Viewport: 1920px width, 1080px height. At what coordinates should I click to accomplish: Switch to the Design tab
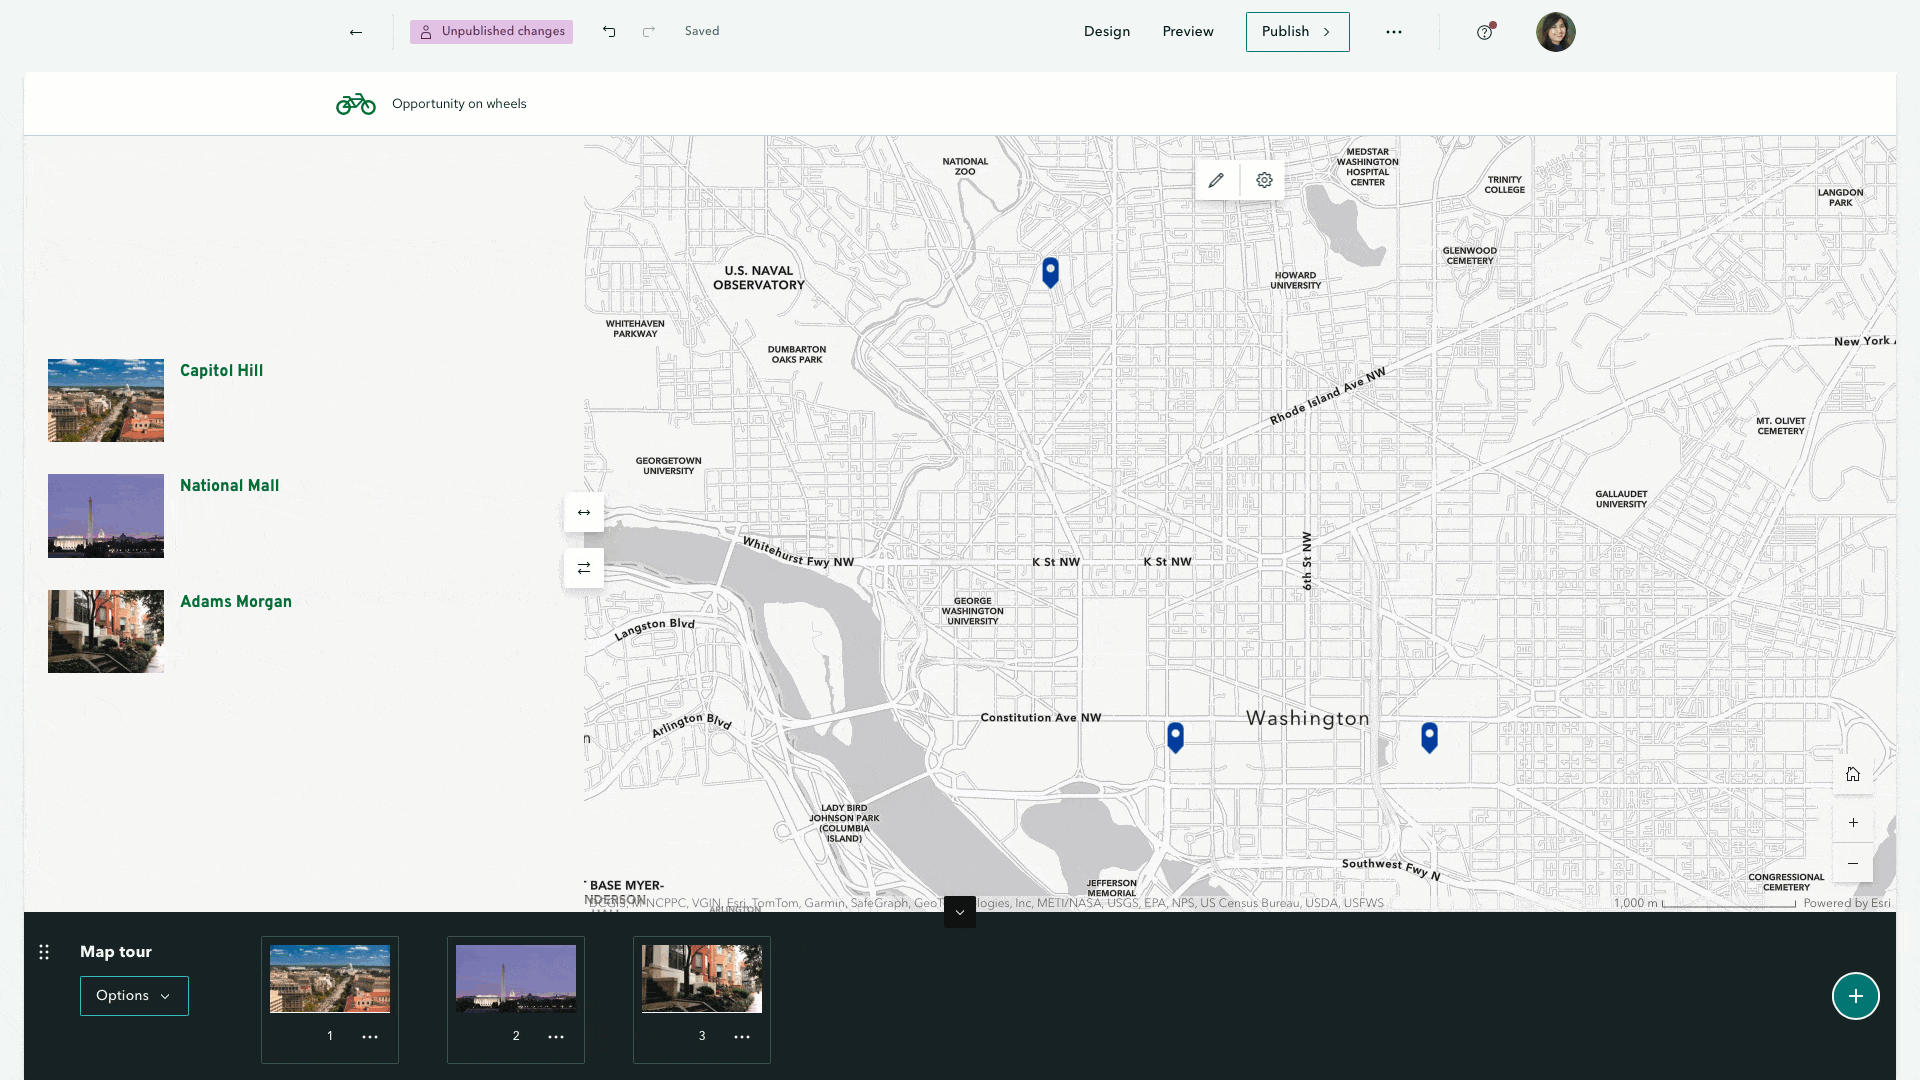click(1106, 31)
